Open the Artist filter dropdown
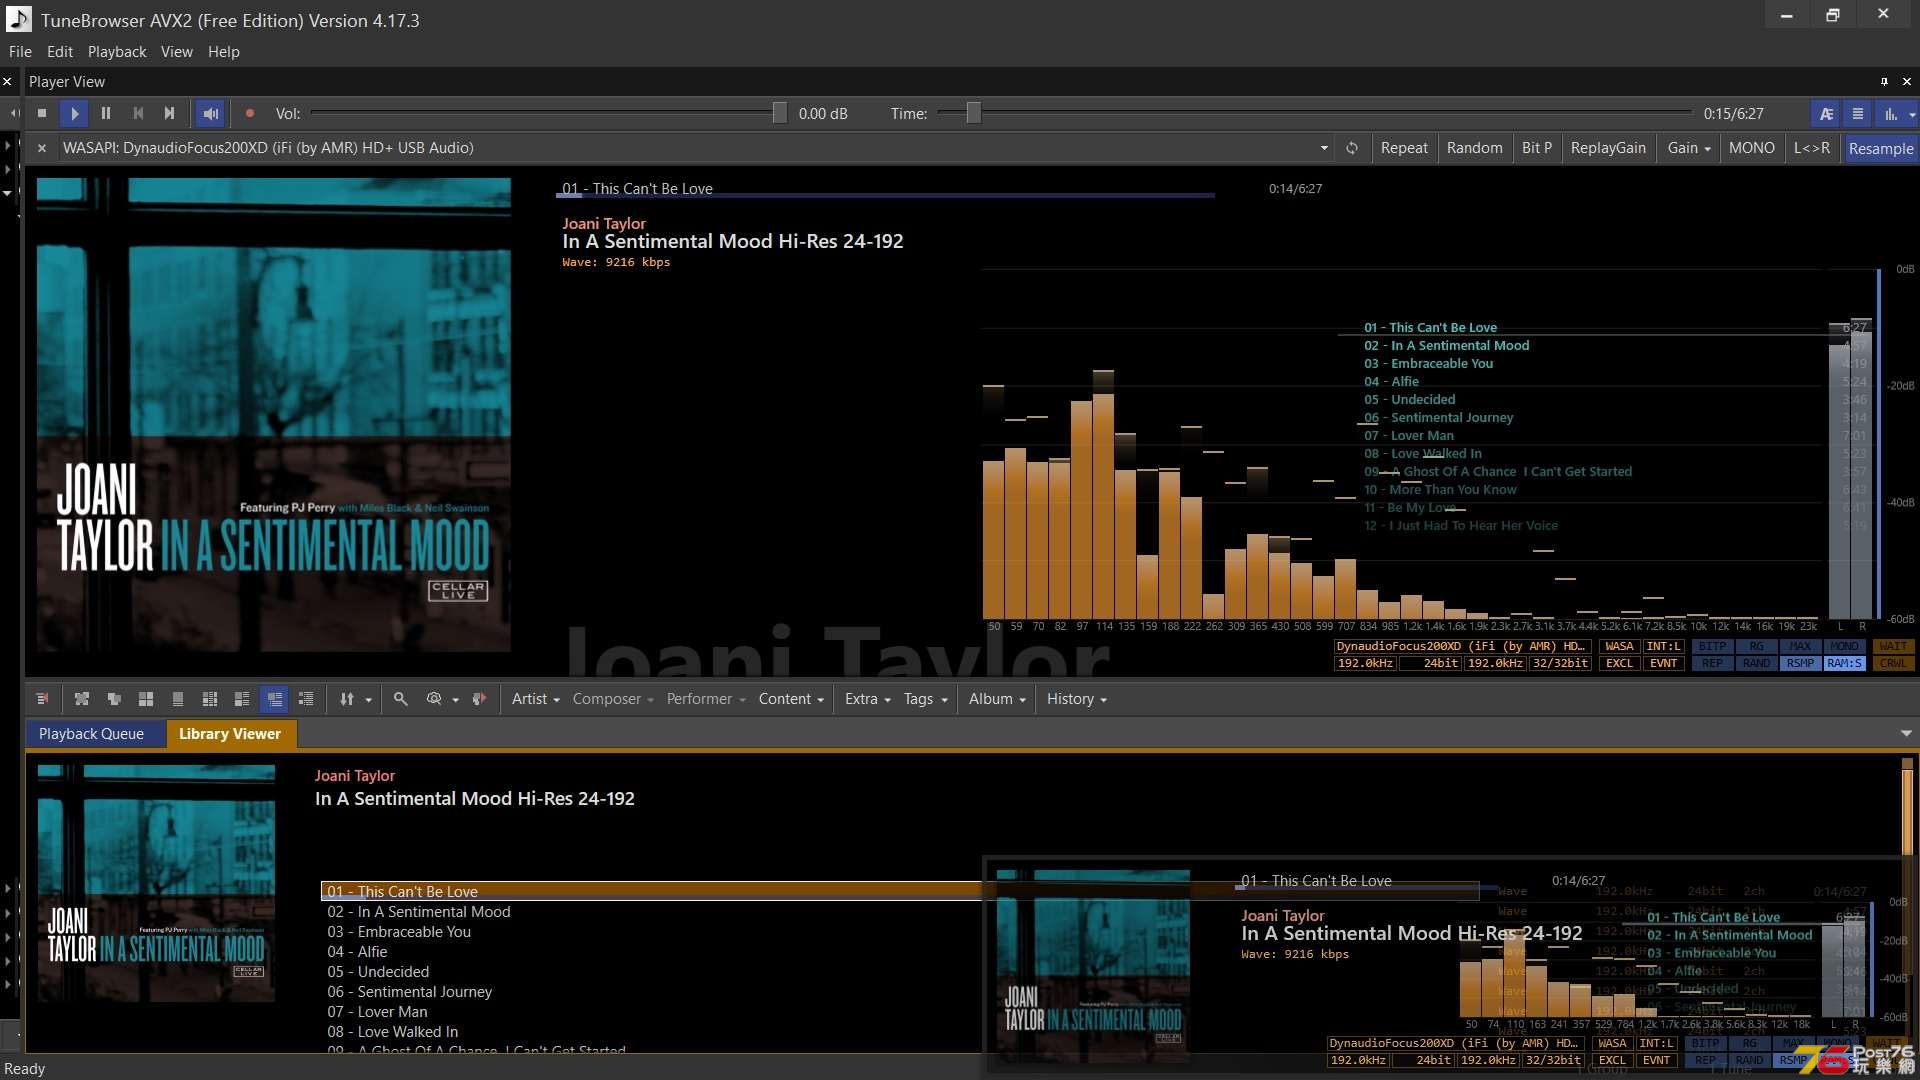The image size is (1920, 1080). click(x=536, y=699)
